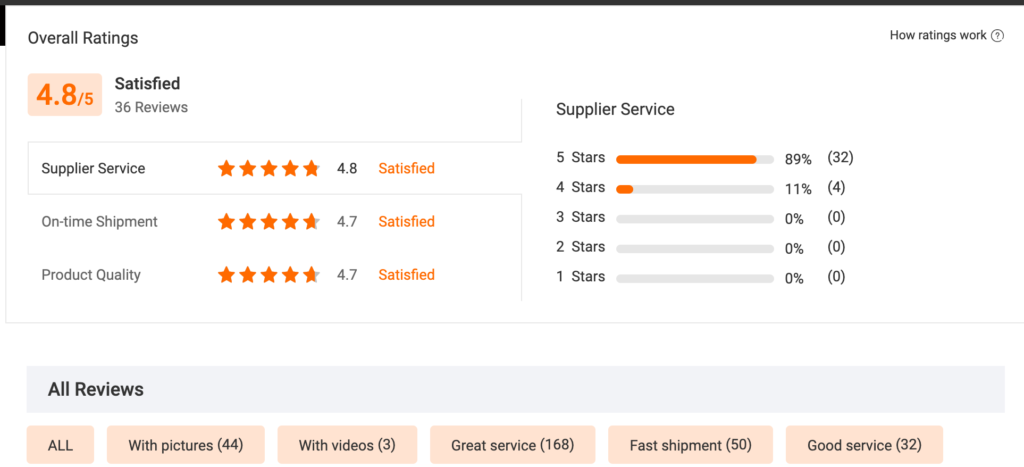Click the 3 Stars empty progress bar
The image size is (1024, 467).
(x=695, y=218)
